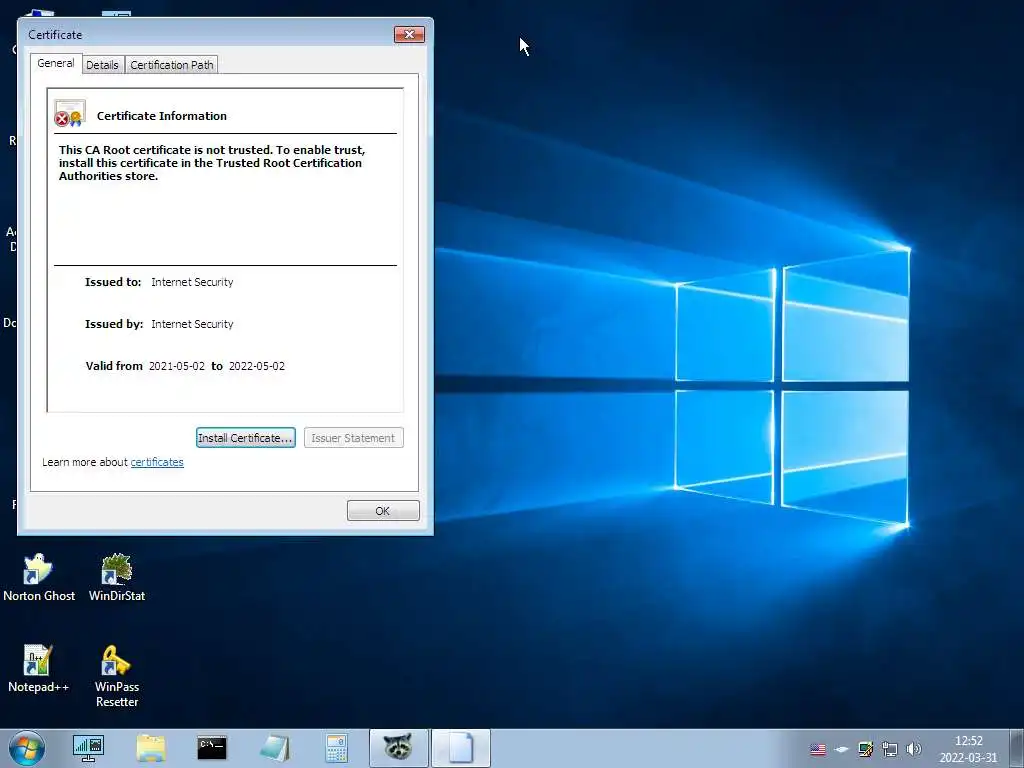The image size is (1024, 768).
Task: Open the Windows Start menu orb
Action: pyautogui.click(x=27, y=748)
